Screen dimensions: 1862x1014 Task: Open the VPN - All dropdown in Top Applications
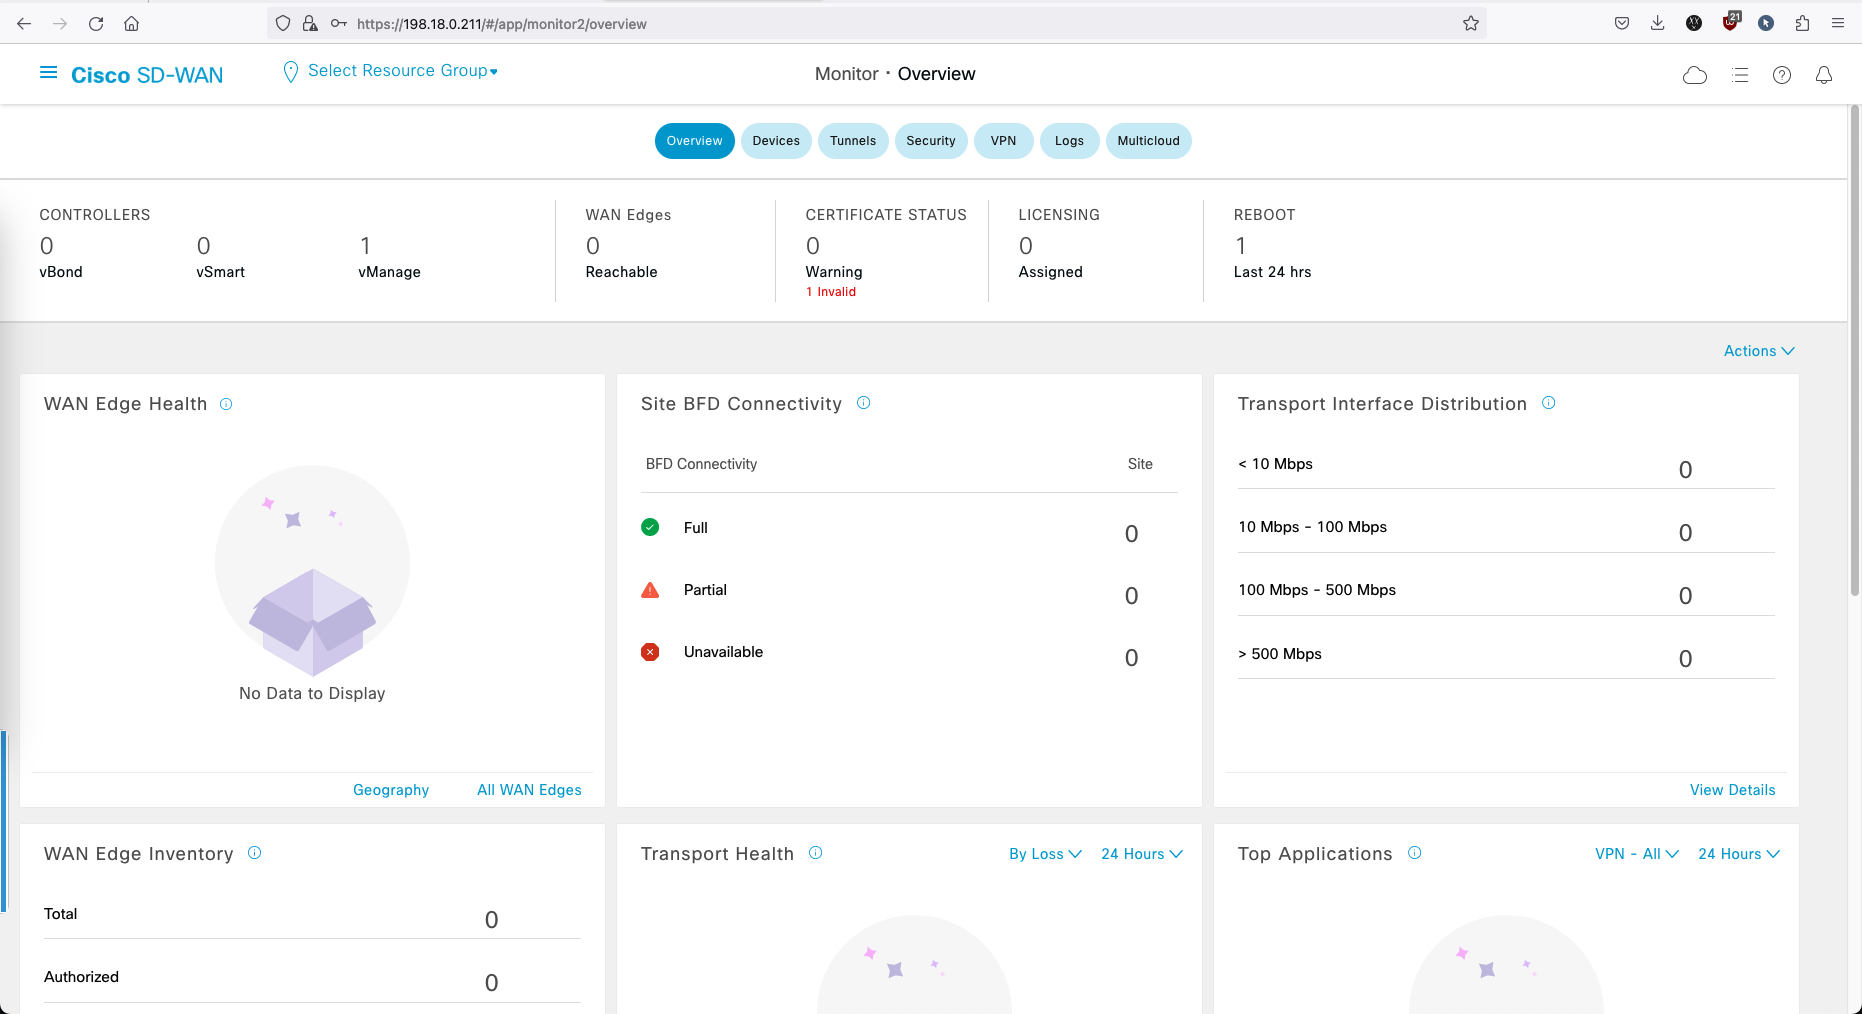pos(1636,854)
